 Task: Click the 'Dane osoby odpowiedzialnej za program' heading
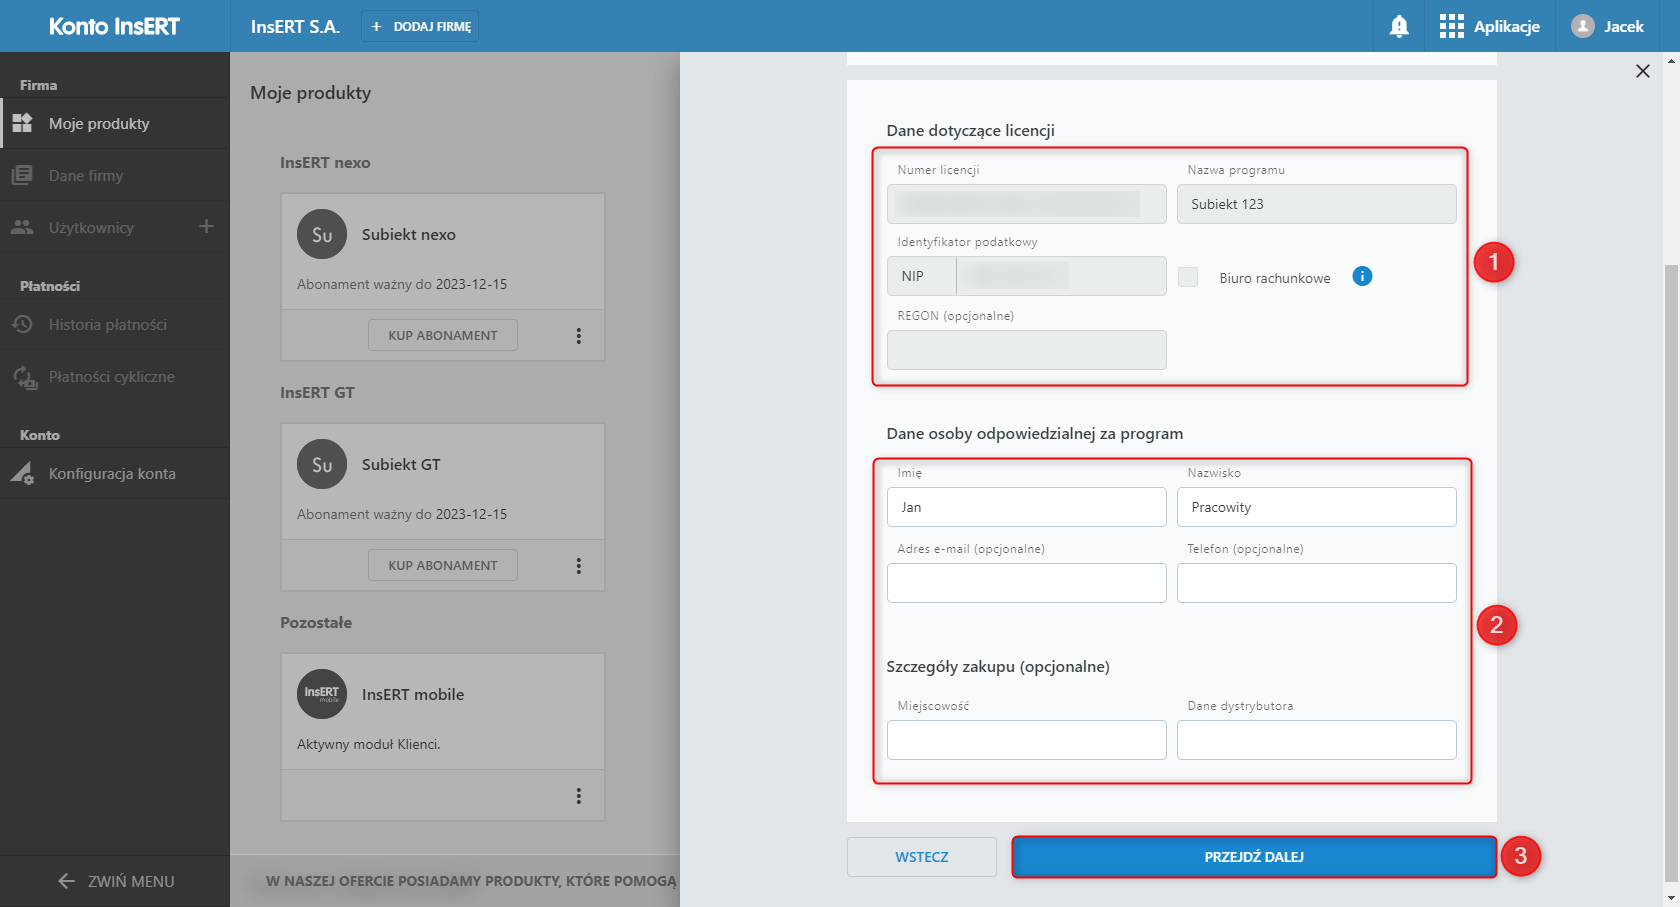point(1035,433)
